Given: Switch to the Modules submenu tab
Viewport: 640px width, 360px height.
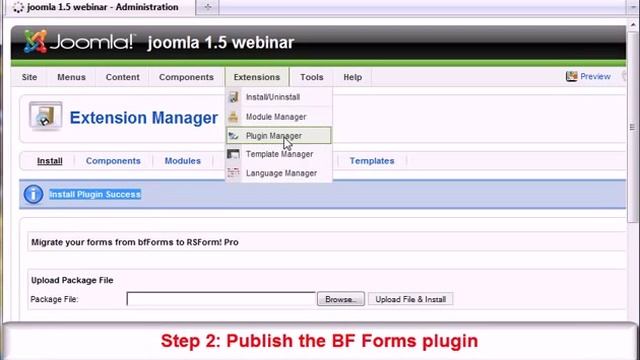Looking at the screenshot, I should [x=182, y=161].
